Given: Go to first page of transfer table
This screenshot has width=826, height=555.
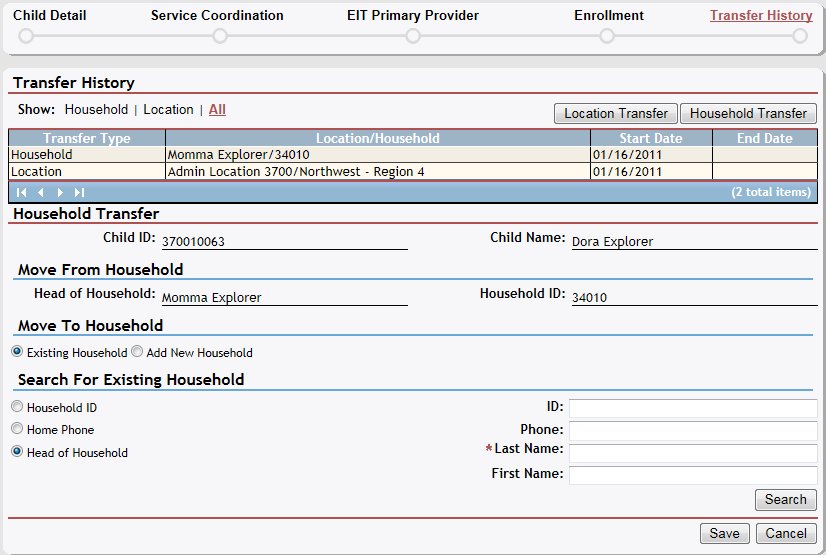Looking at the screenshot, I should (22, 192).
